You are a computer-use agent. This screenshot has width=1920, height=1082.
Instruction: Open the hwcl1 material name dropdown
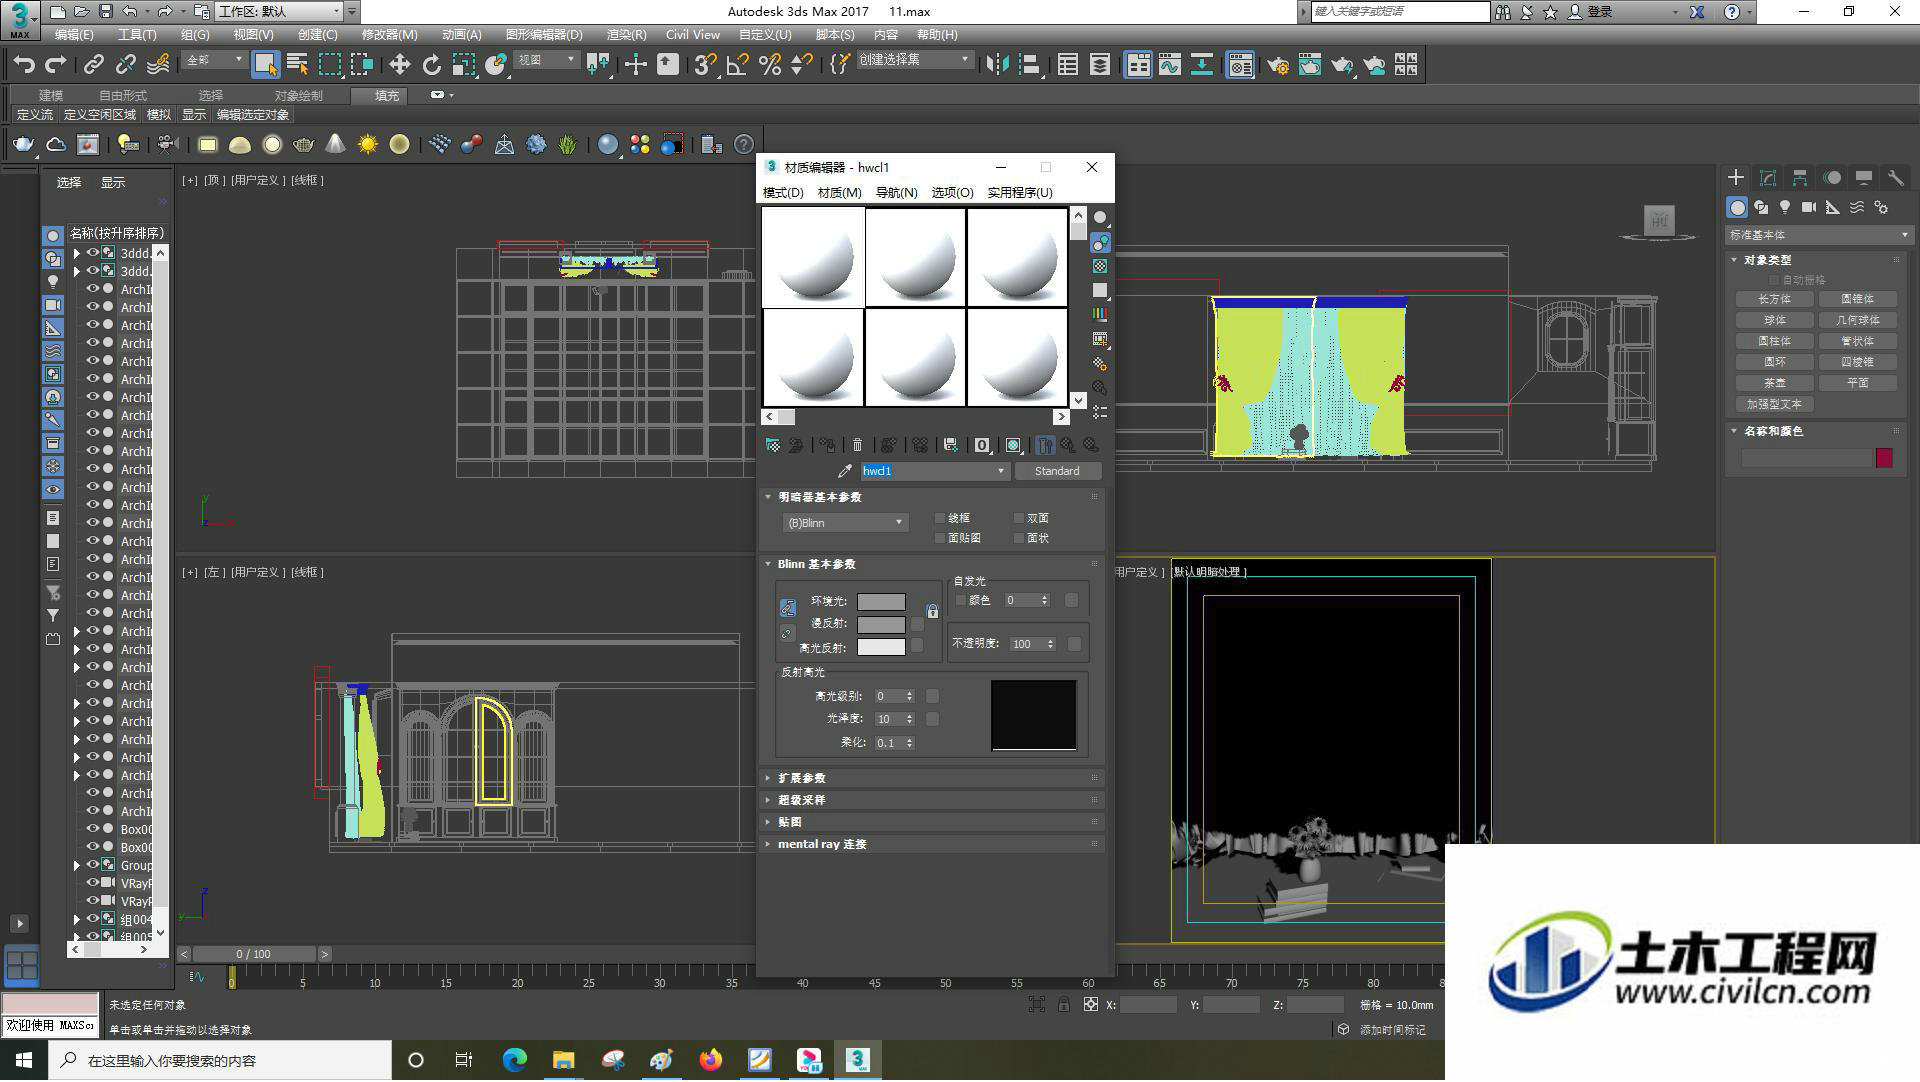coord(1000,471)
